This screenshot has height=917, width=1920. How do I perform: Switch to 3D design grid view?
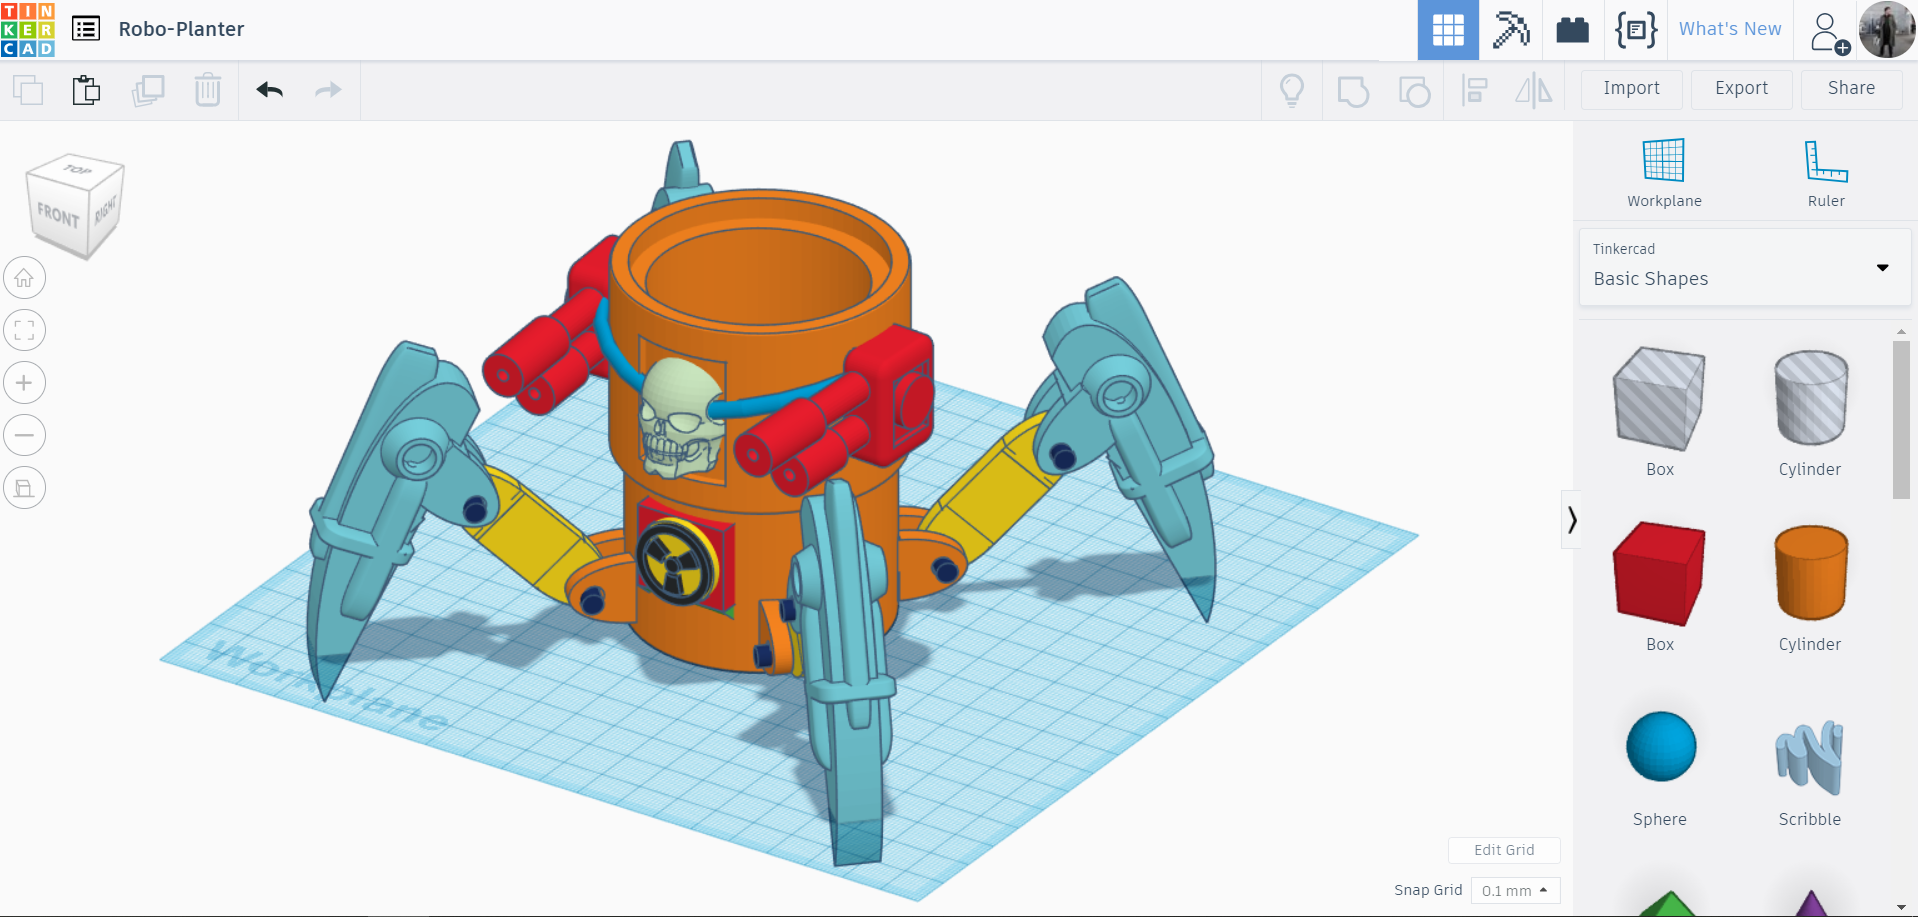point(1448,30)
